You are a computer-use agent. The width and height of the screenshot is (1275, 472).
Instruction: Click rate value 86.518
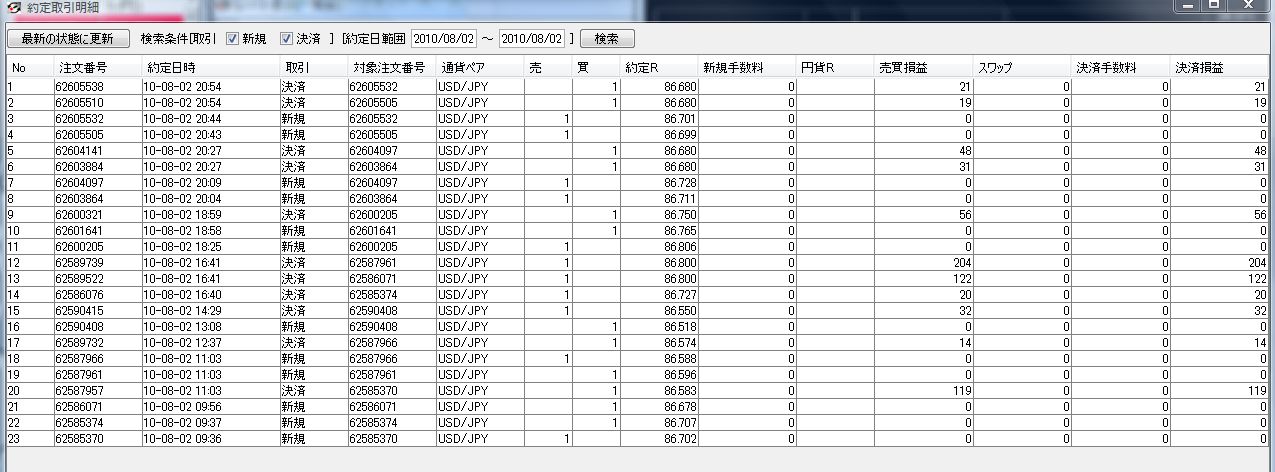679,326
